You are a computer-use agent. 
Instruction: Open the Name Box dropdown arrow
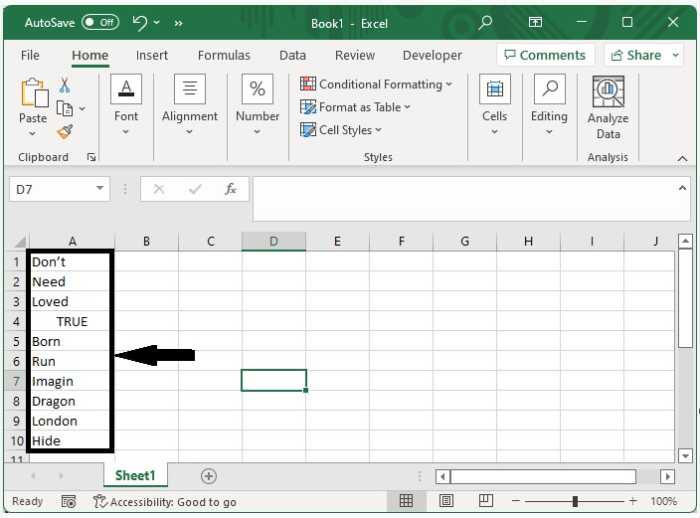click(x=100, y=188)
